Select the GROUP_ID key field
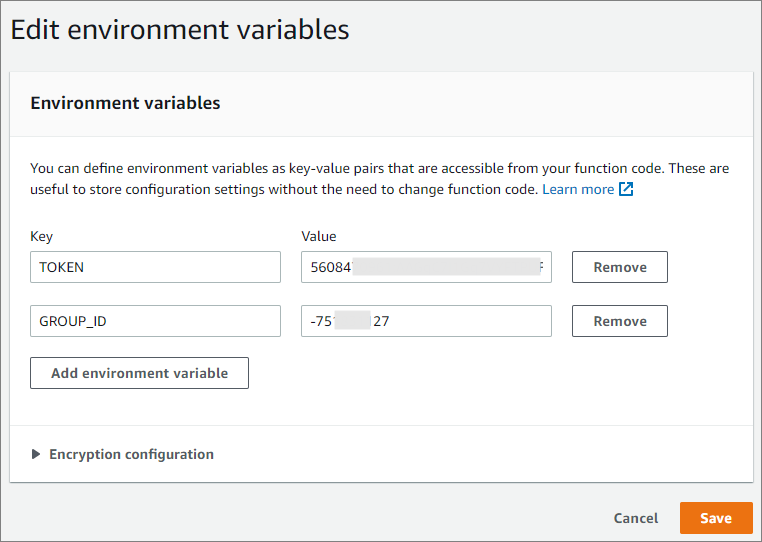 155,321
